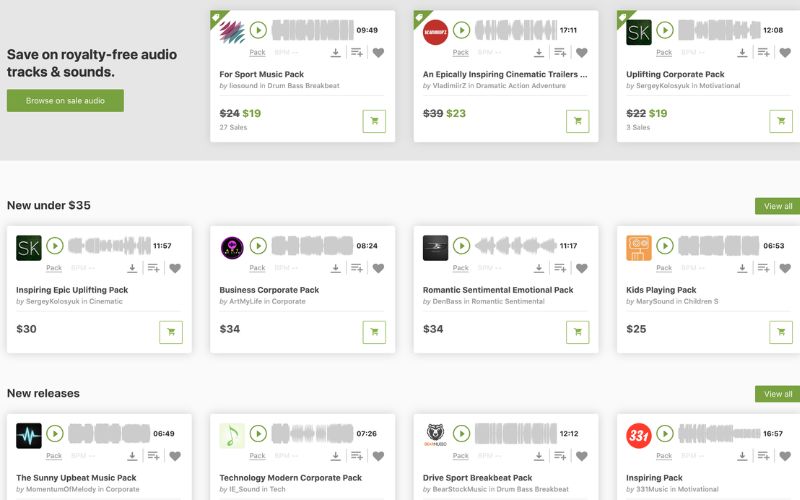Open the Technology Modern Corporate Pack title
This screenshot has width=800, height=500.
(x=290, y=478)
